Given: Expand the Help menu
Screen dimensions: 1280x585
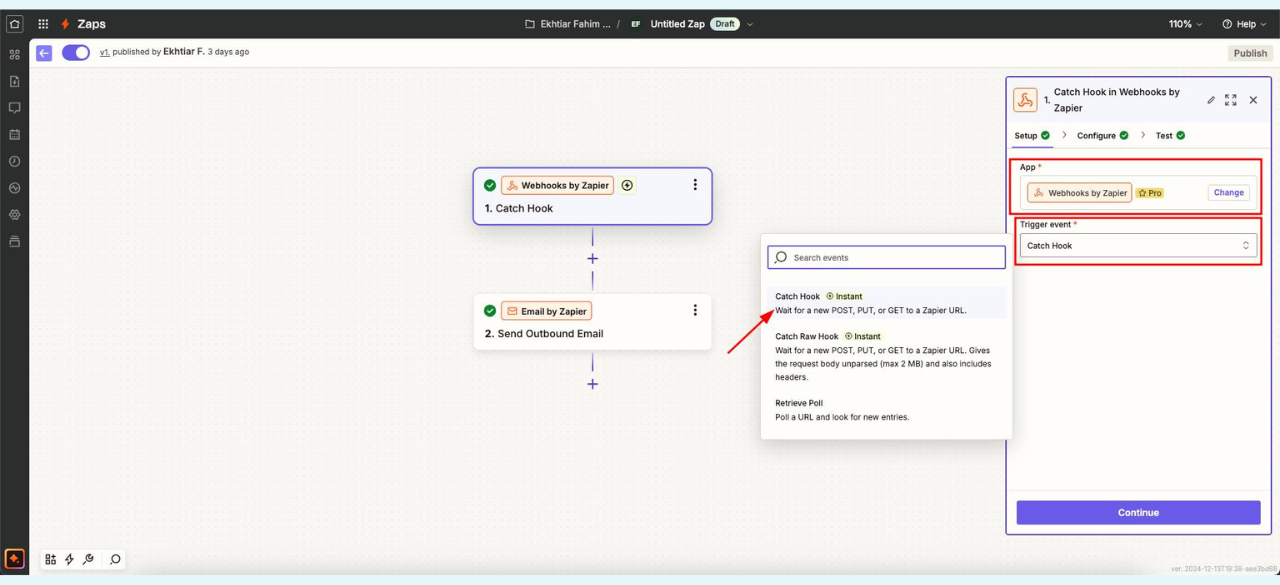Looking at the screenshot, I should (1243, 24).
